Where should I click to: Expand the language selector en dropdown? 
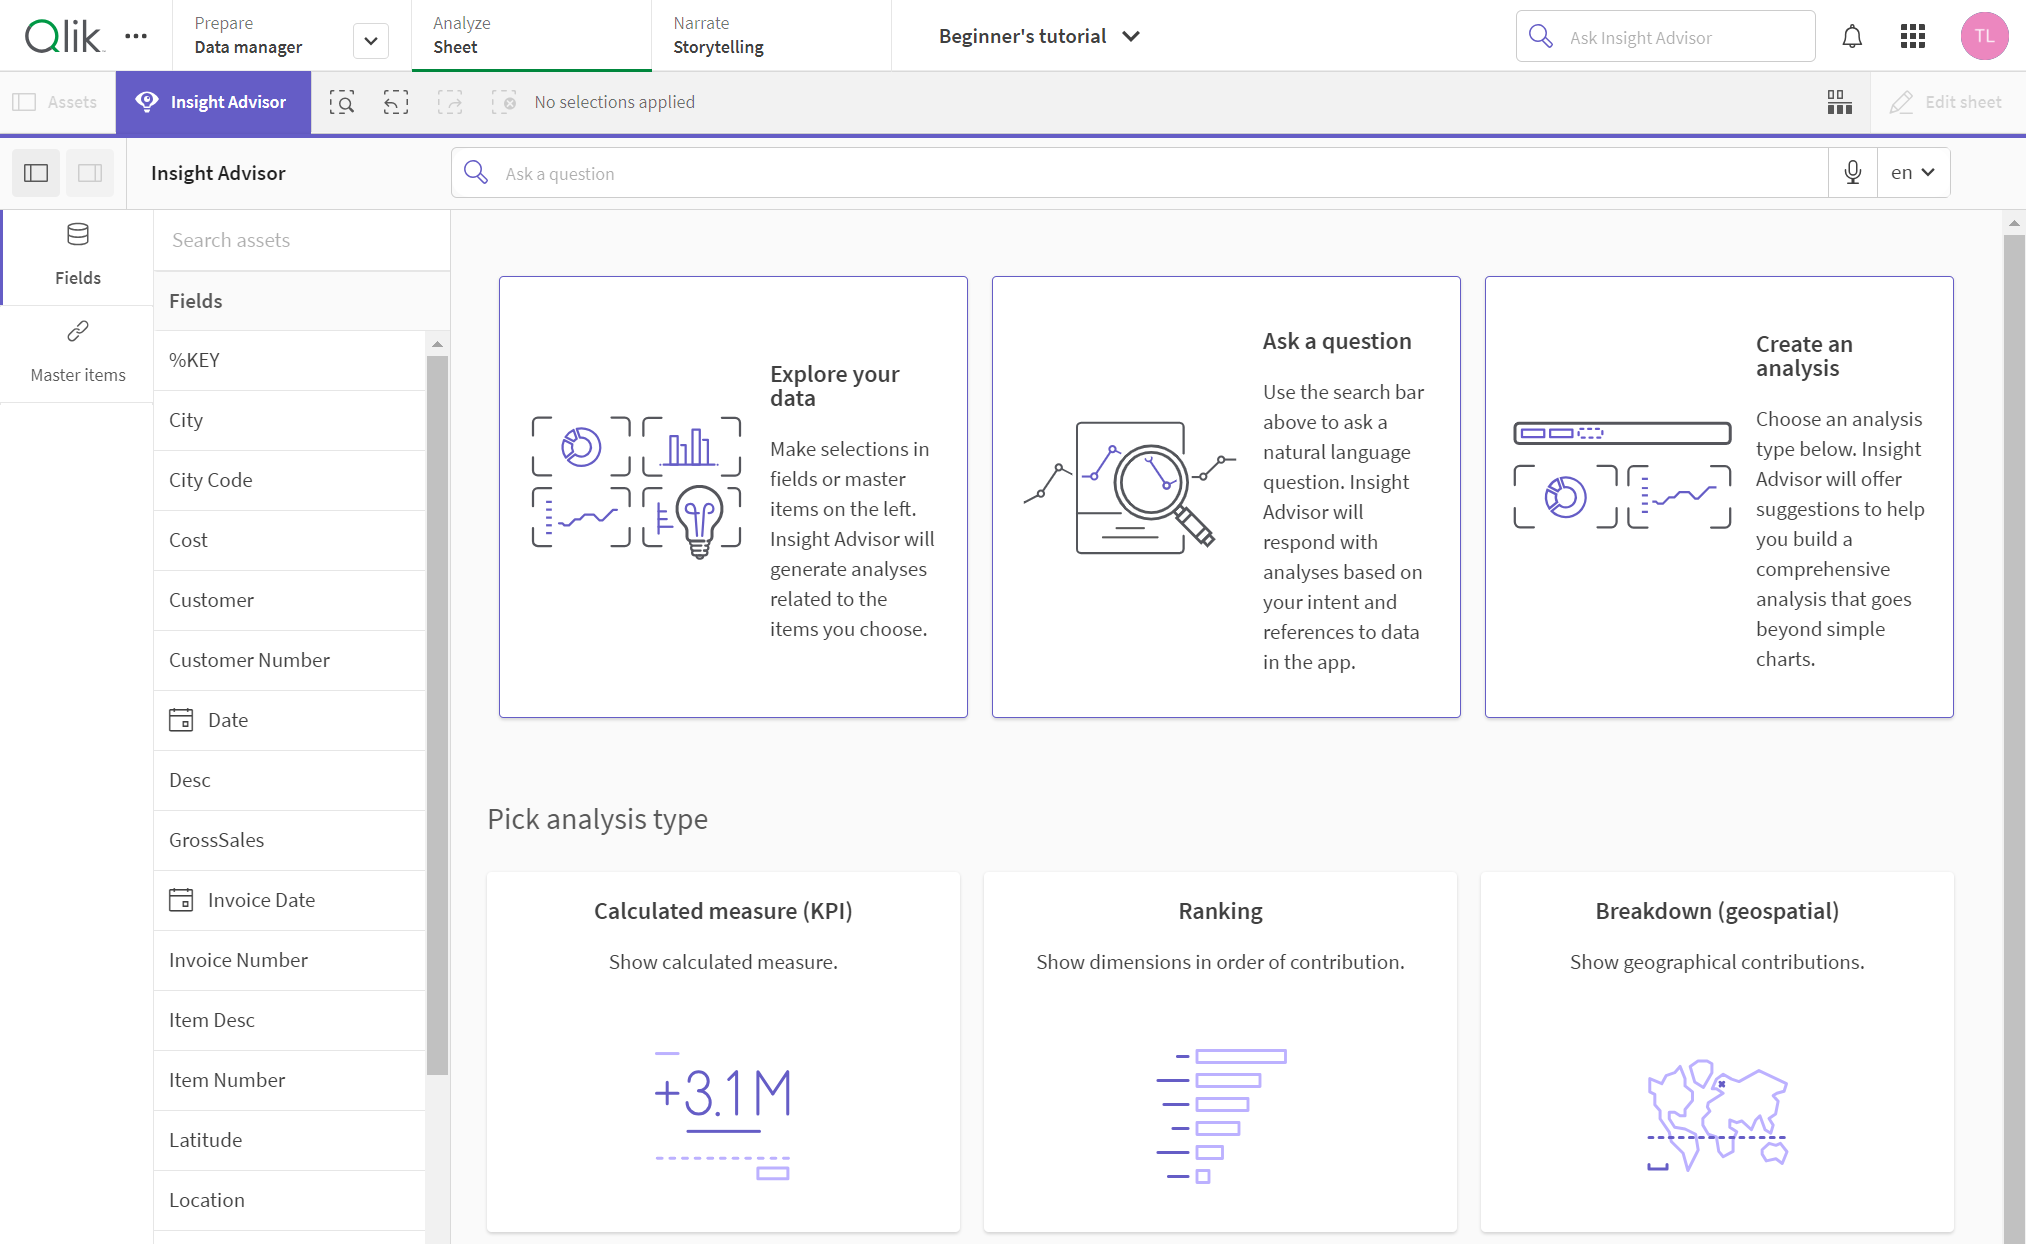tap(1912, 172)
